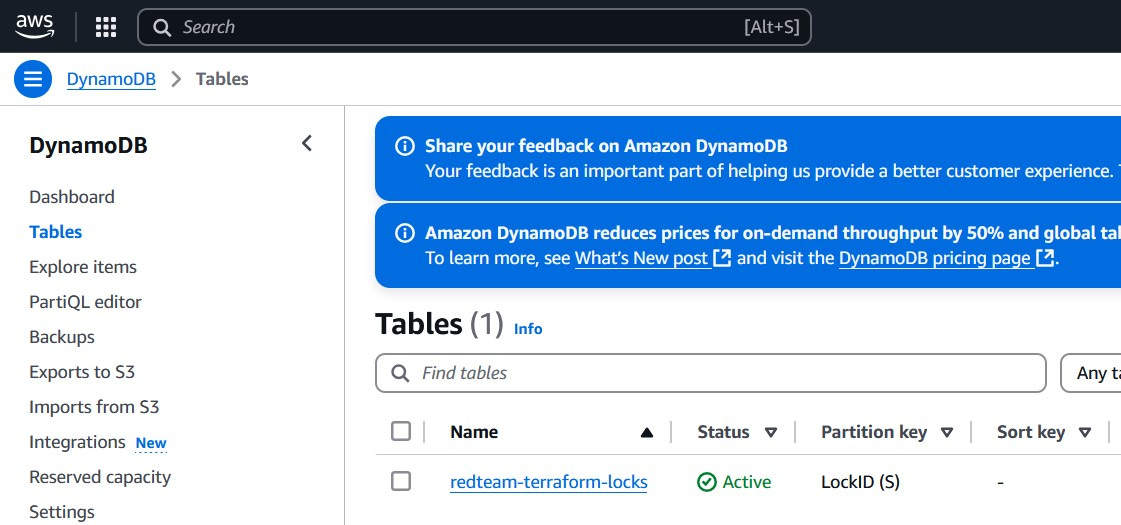Screen dimensions: 1121x525
Task: Open the DynamoDB pricing page link
Action: [x=934, y=257]
